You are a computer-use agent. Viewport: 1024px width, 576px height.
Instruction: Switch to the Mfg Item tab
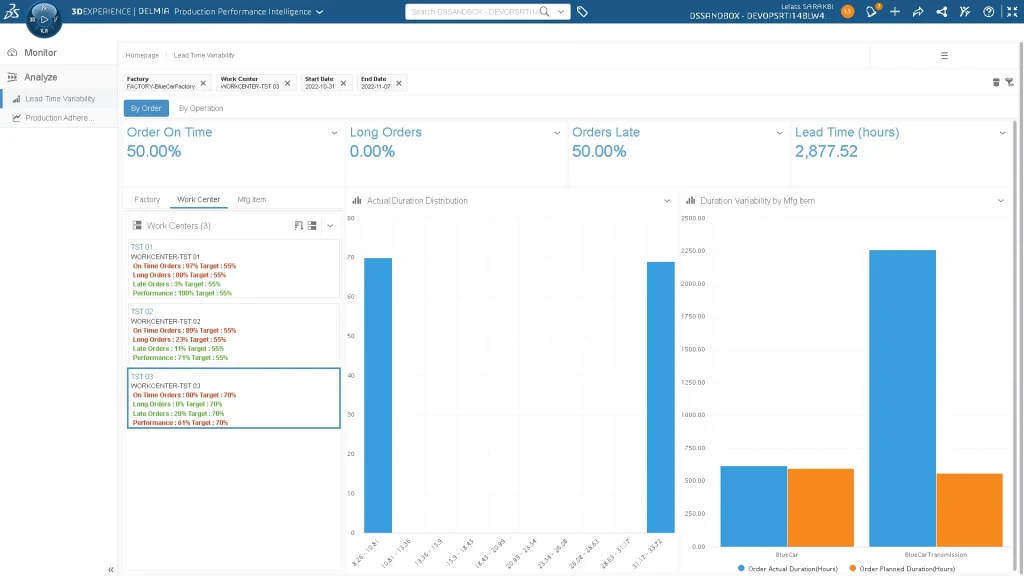(x=251, y=200)
